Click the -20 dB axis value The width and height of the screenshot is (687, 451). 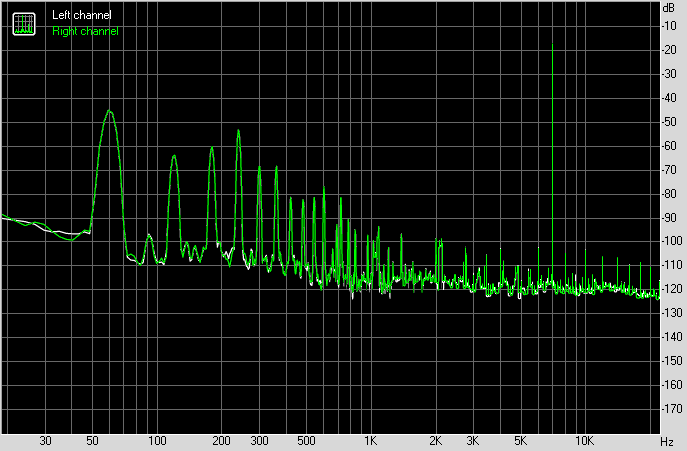coord(669,50)
